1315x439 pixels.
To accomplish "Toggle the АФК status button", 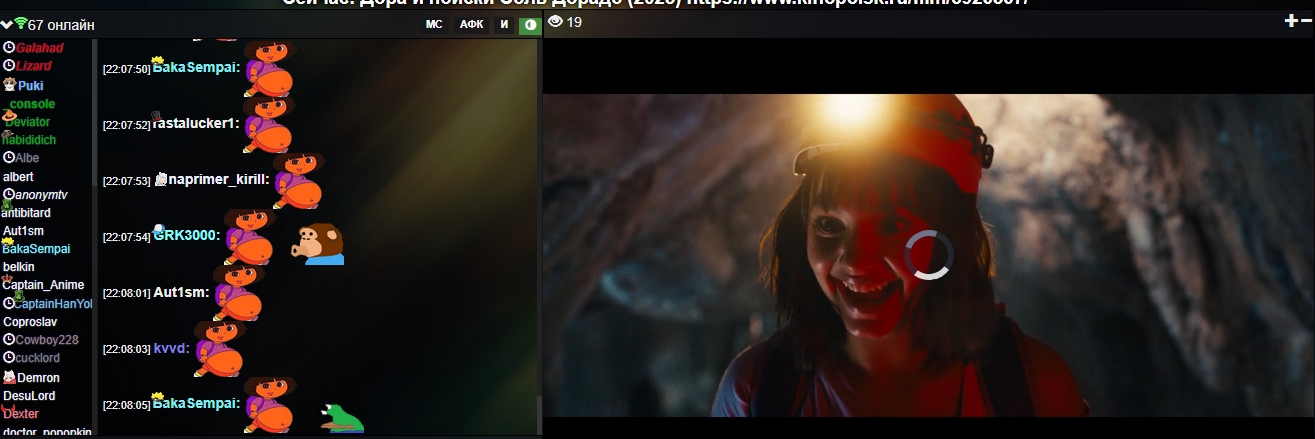I will pos(471,25).
